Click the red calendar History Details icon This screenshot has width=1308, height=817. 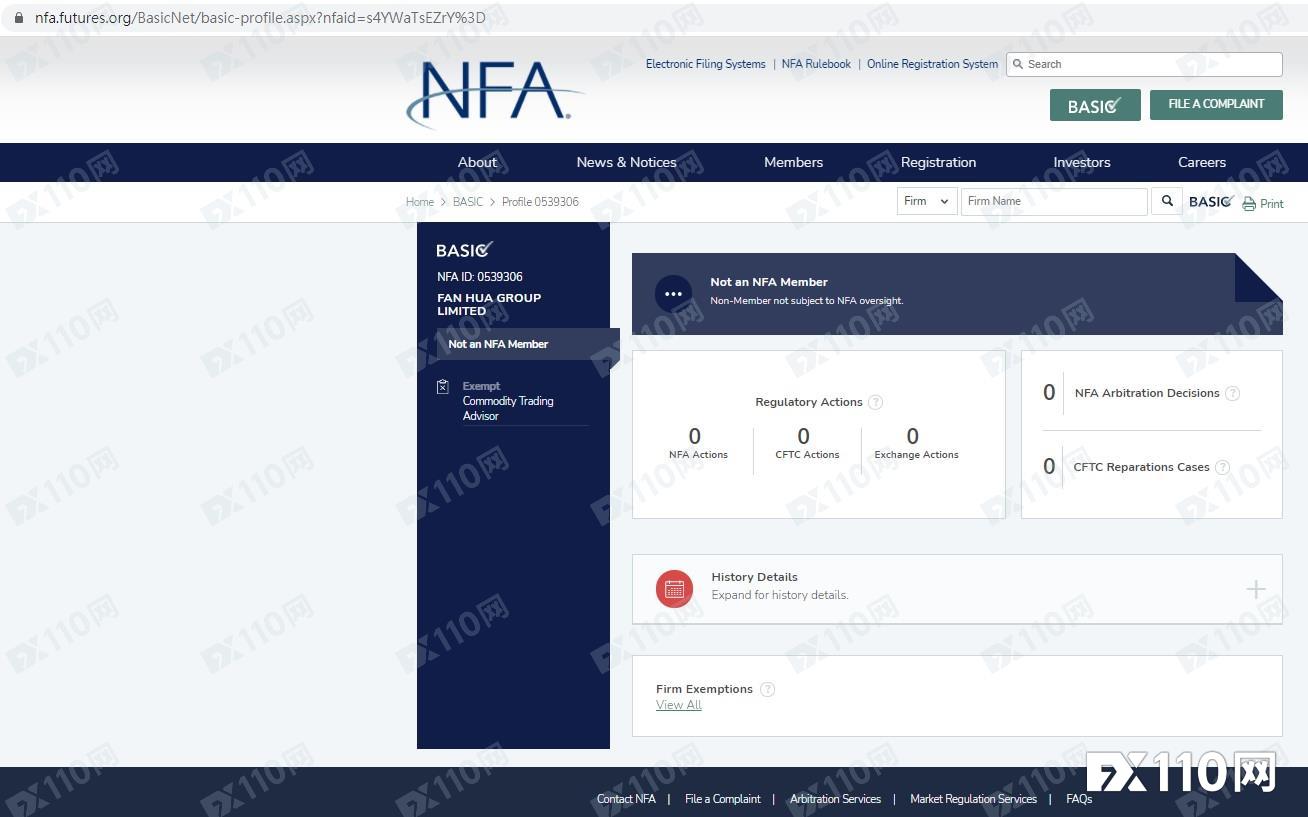click(674, 589)
